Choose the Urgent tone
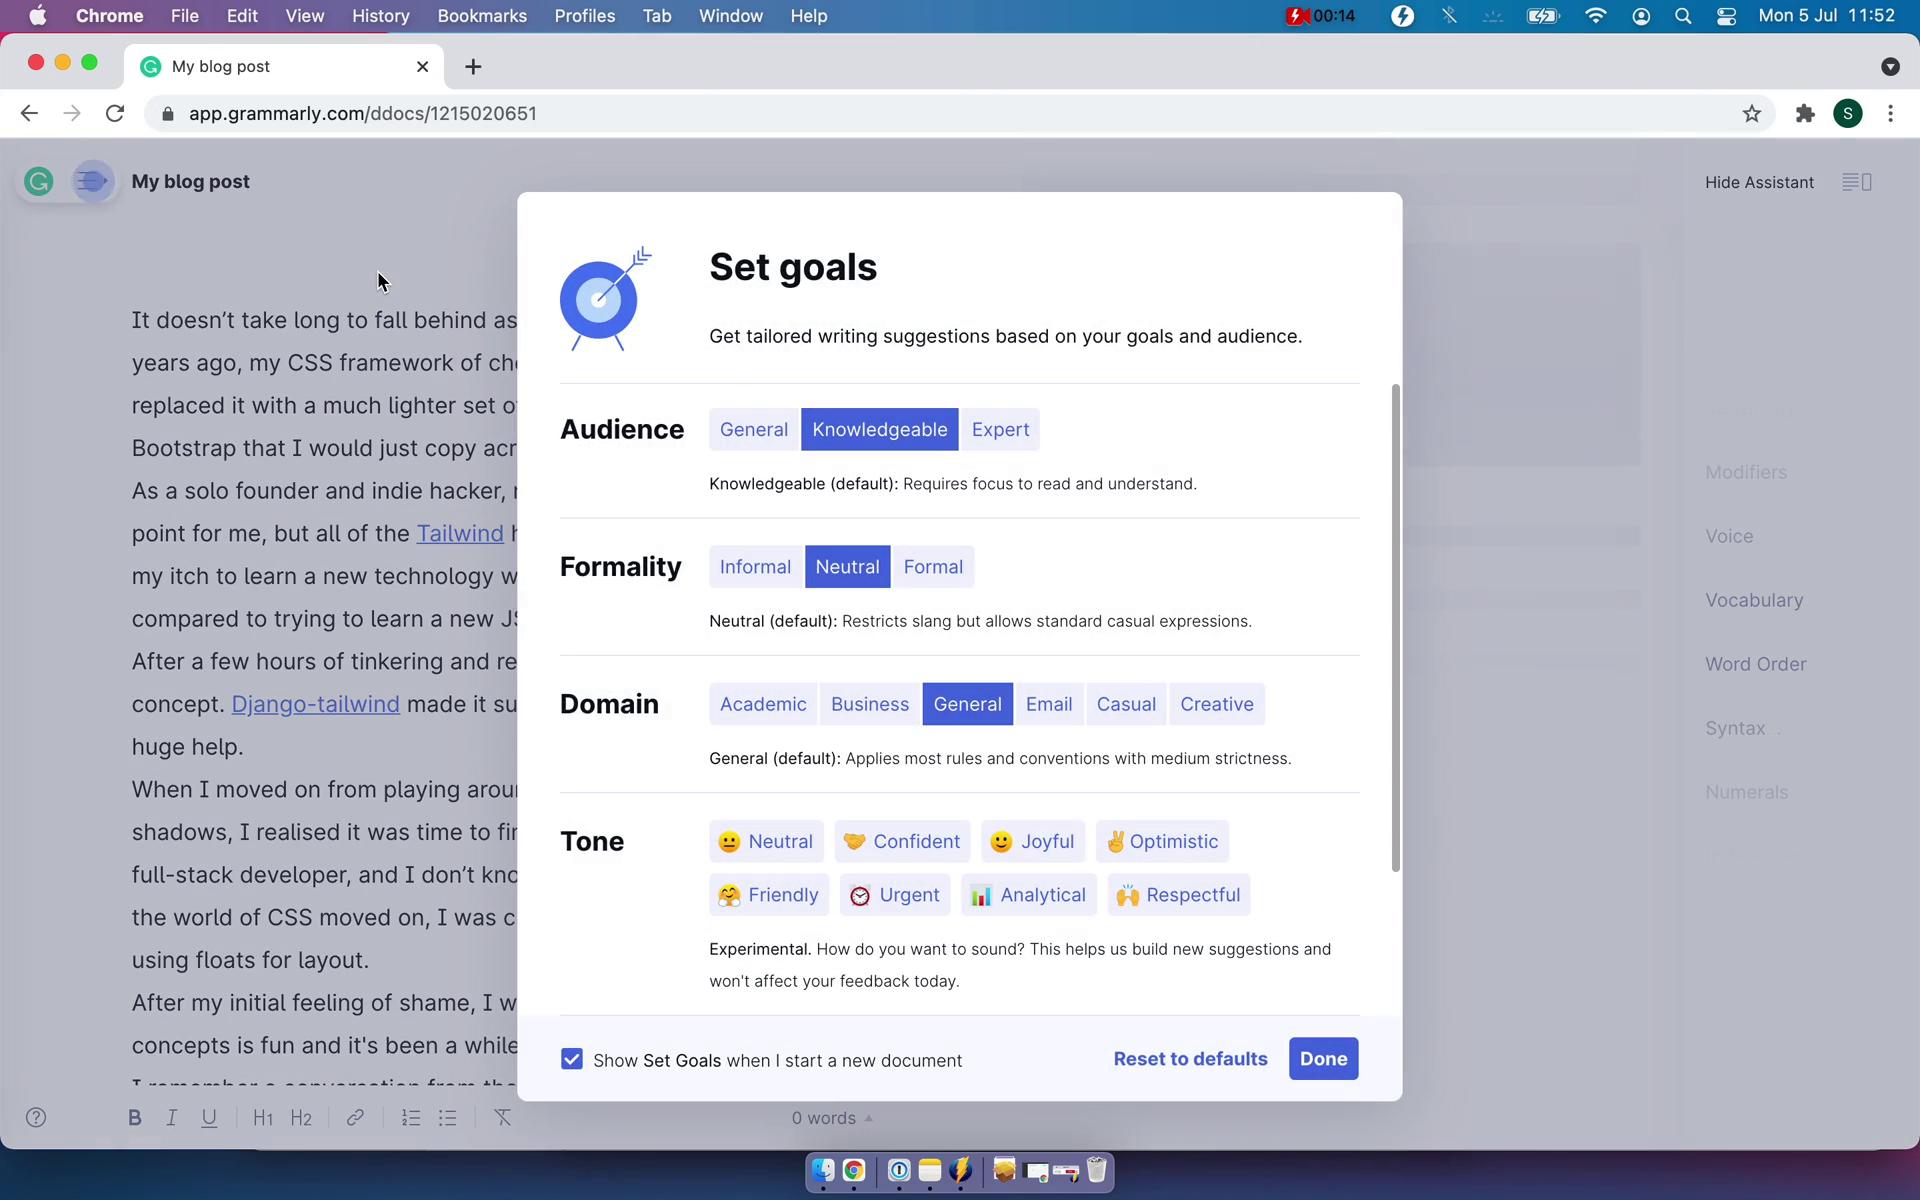 895,895
